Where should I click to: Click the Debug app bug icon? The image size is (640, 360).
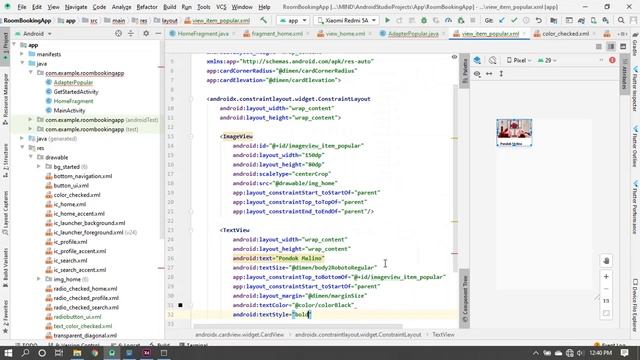point(424,20)
